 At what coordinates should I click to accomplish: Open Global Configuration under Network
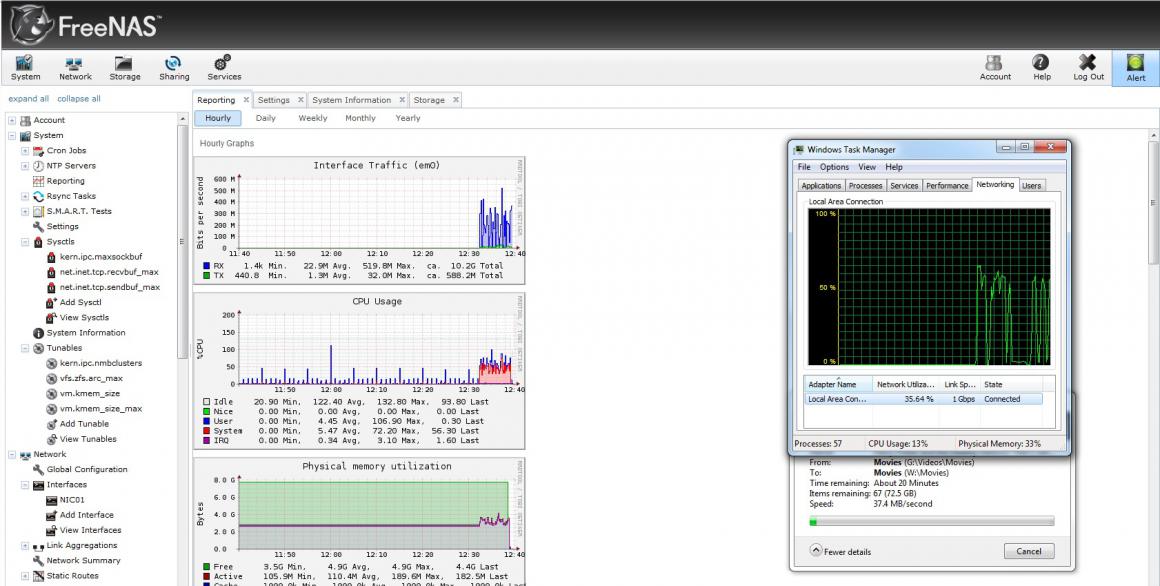(87, 469)
